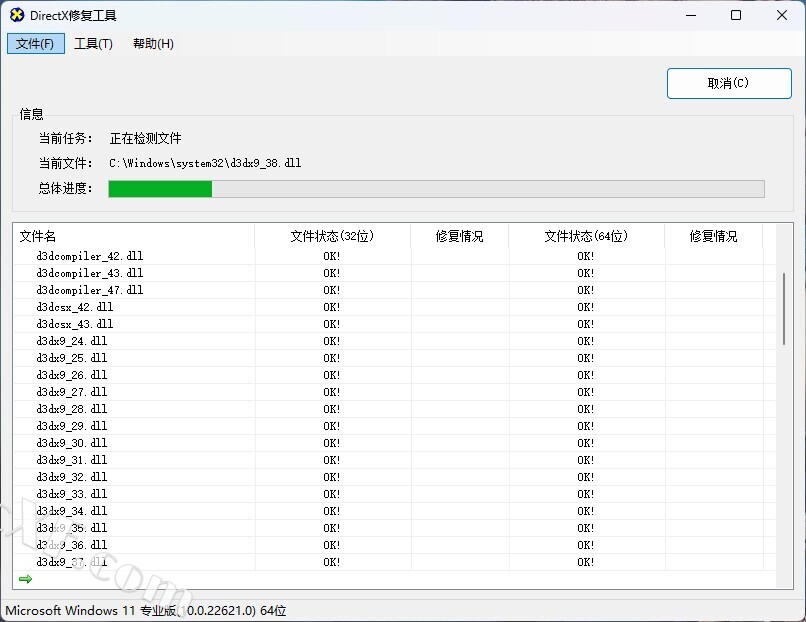Click the 当前文件 label
806x622 pixels.
pyautogui.click(x=66, y=163)
